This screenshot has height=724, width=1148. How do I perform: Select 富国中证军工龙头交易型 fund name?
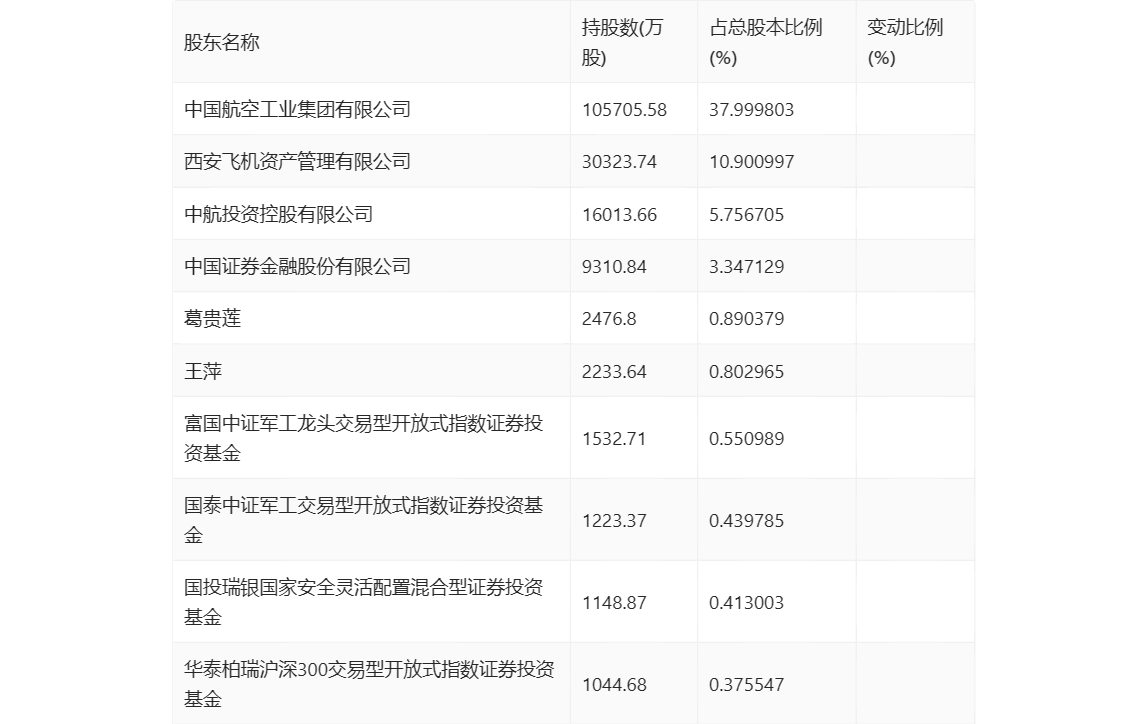[363, 438]
